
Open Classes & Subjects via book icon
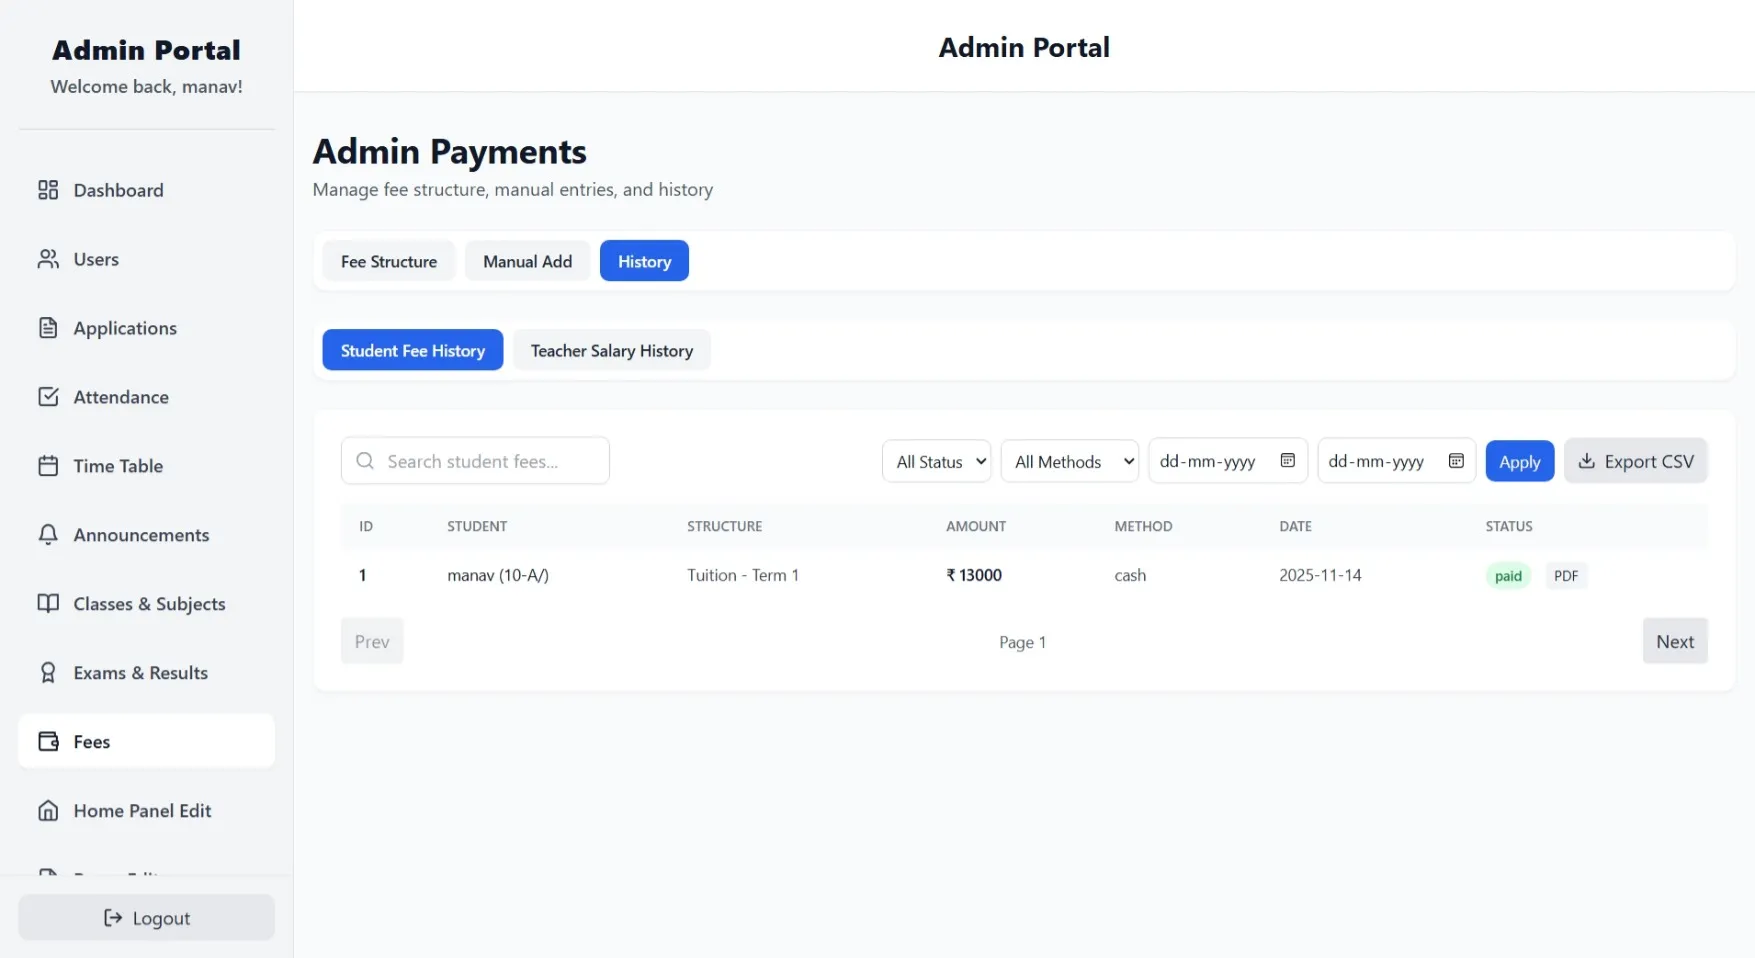tap(49, 603)
